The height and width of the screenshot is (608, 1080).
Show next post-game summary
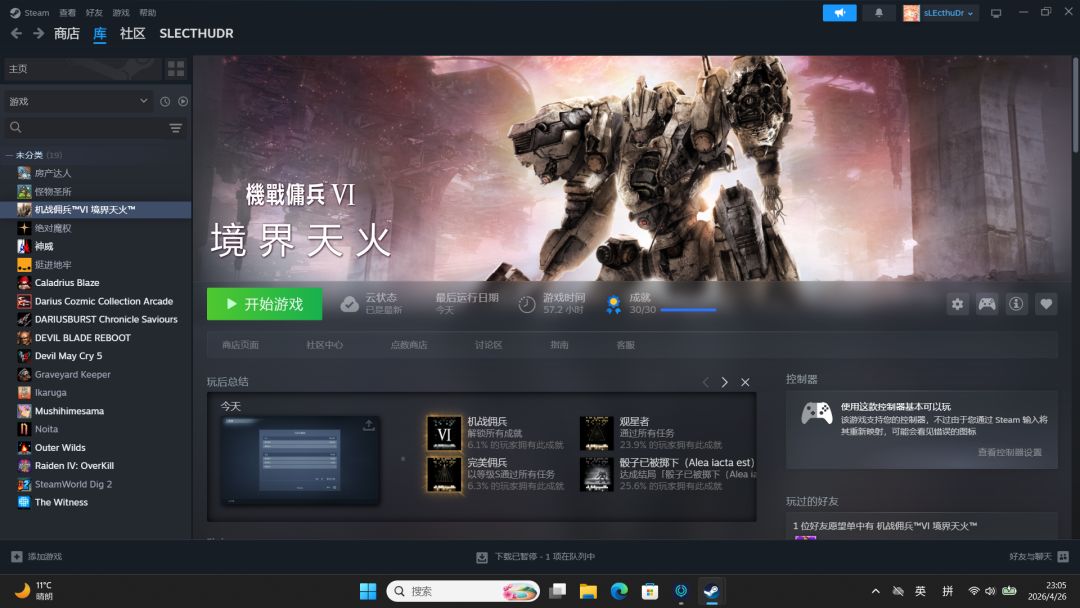click(725, 382)
